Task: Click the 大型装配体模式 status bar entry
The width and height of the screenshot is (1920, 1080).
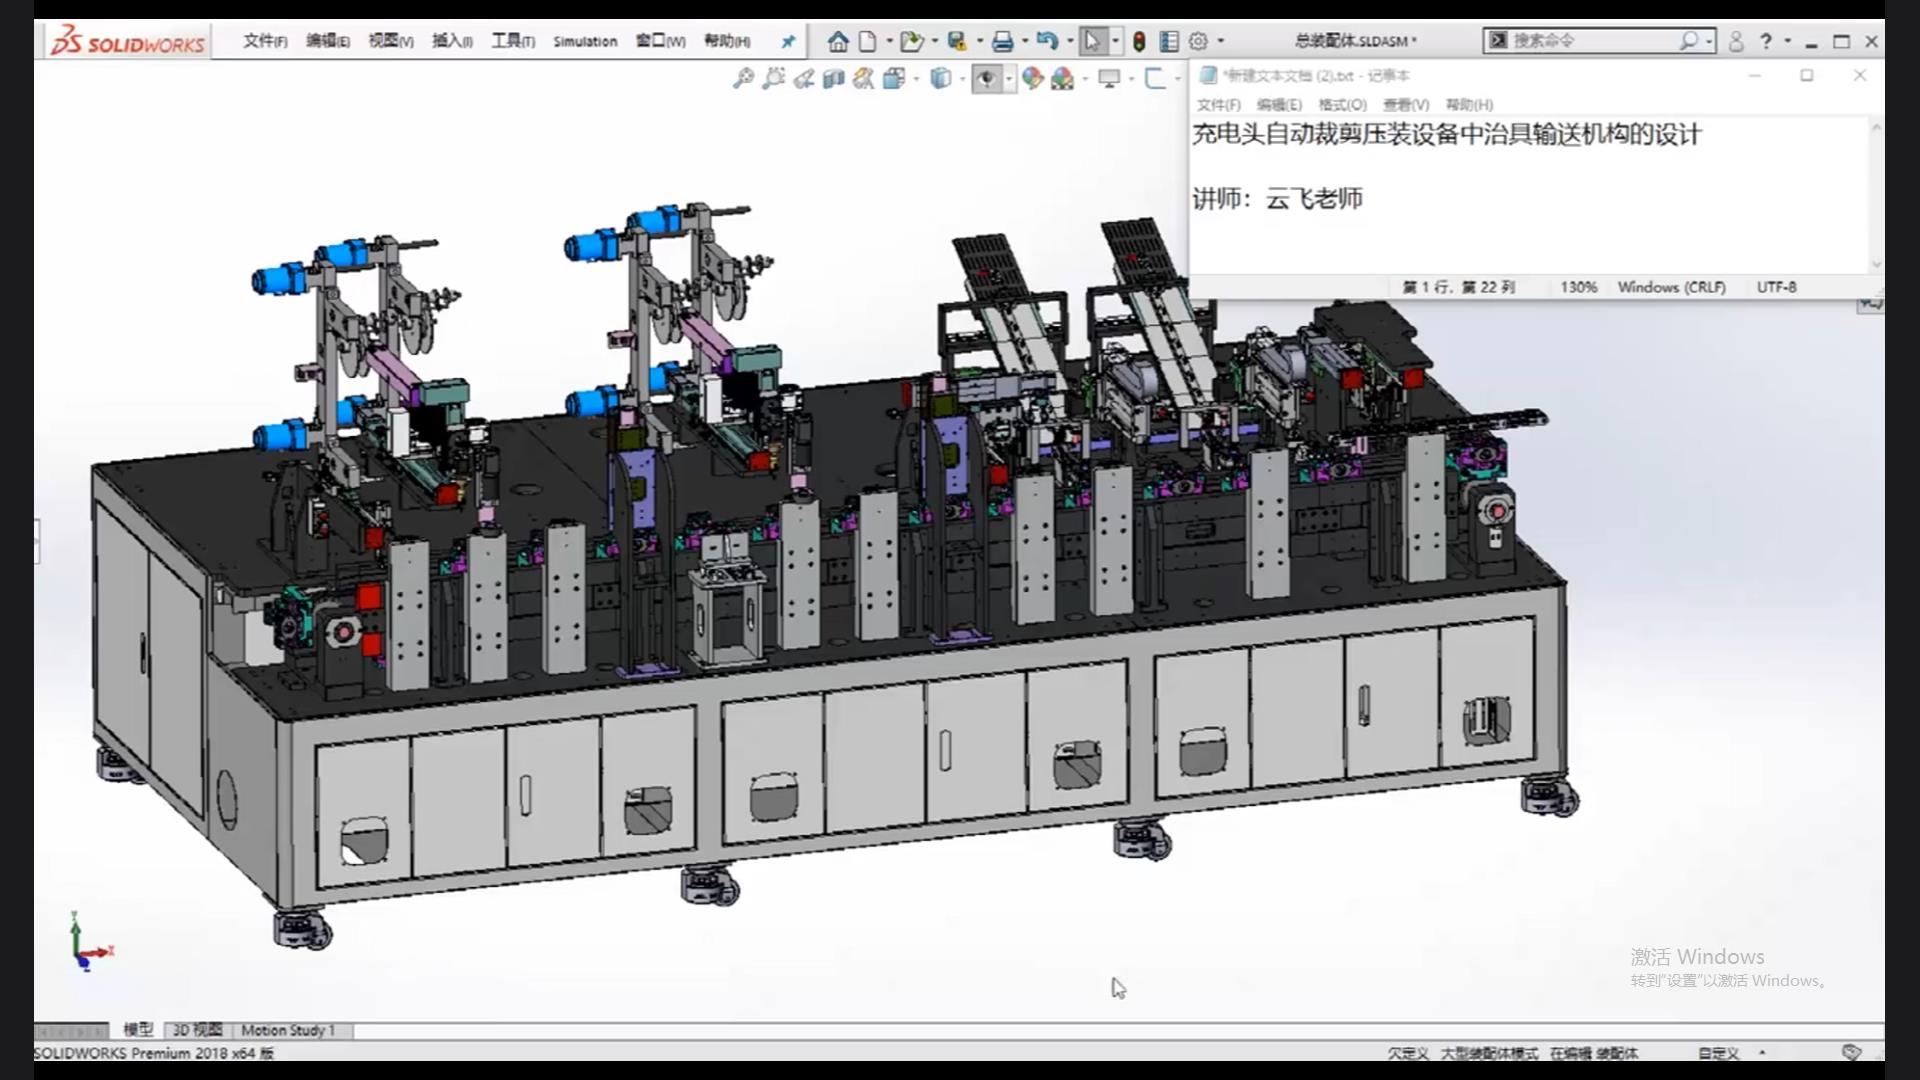Action: click(x=1489, y=1053)
